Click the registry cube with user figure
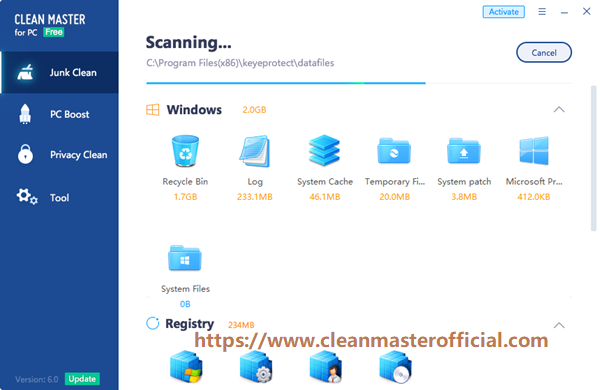The image size is (600, 390). [326, 367]
